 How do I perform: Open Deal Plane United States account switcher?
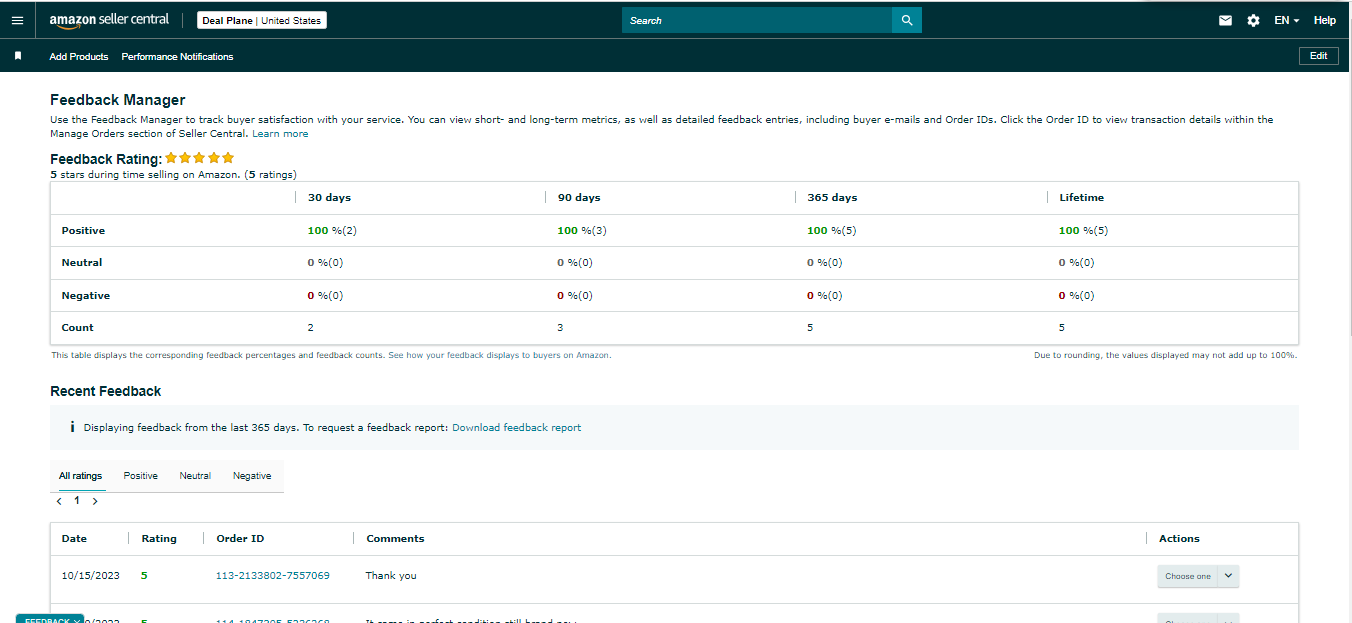tap(262, 20)
